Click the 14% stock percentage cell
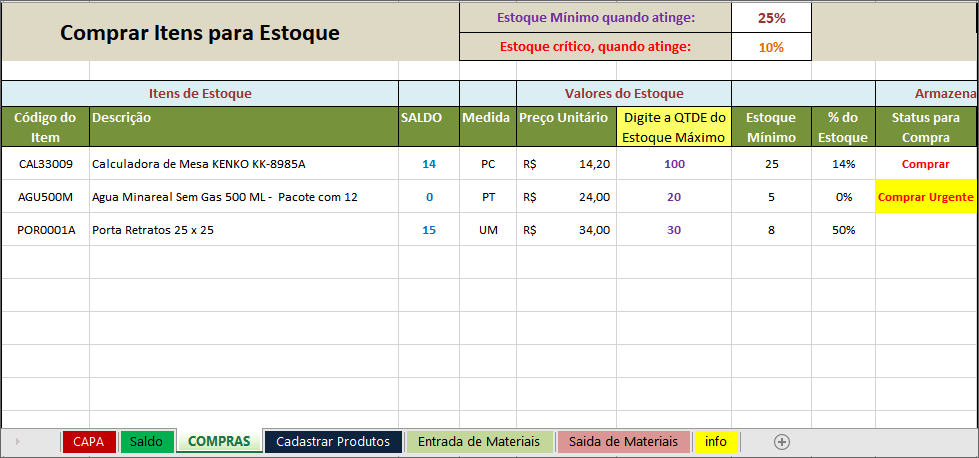Viewport: 979px width, 458px height. (843, 164)
